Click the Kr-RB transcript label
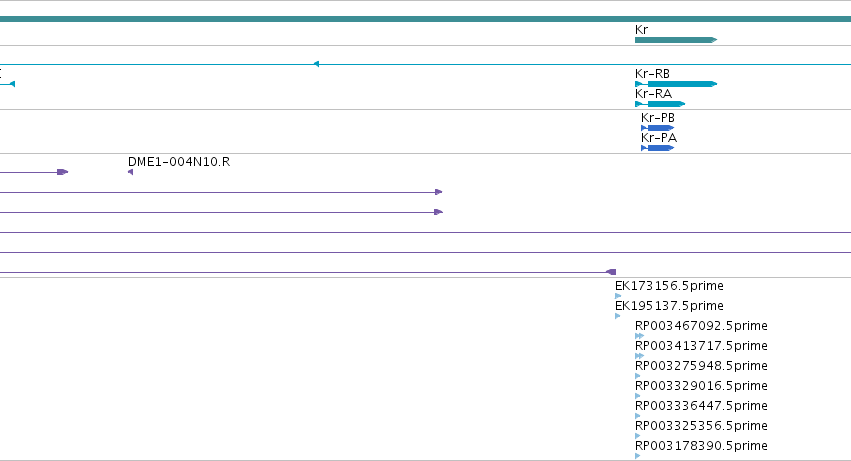 point(652,74)
